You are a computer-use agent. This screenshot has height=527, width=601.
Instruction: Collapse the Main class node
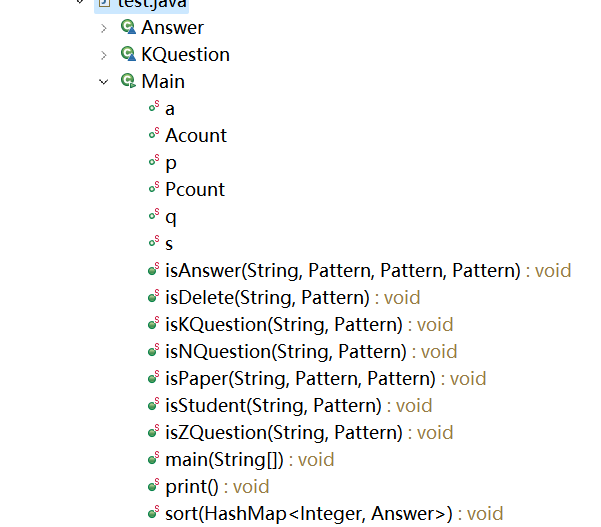tap(103, 82)
